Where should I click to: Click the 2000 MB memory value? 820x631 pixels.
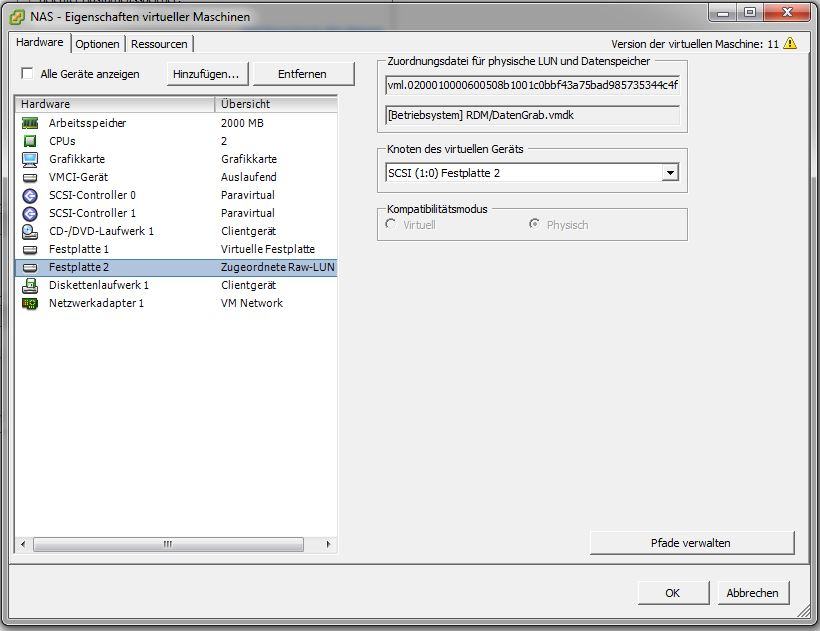[242, 123]
